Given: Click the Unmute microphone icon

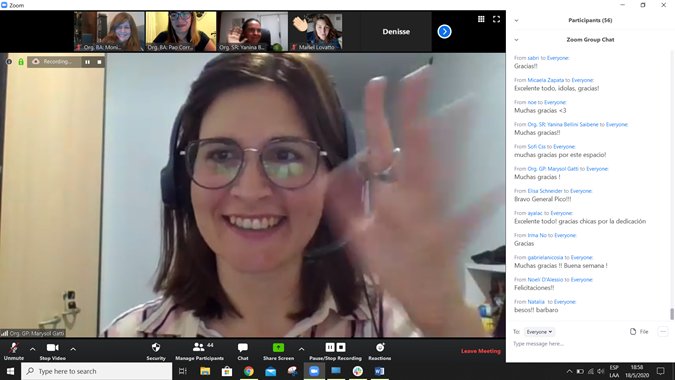Looking at the screenshot, I should (x=14, y=347).
